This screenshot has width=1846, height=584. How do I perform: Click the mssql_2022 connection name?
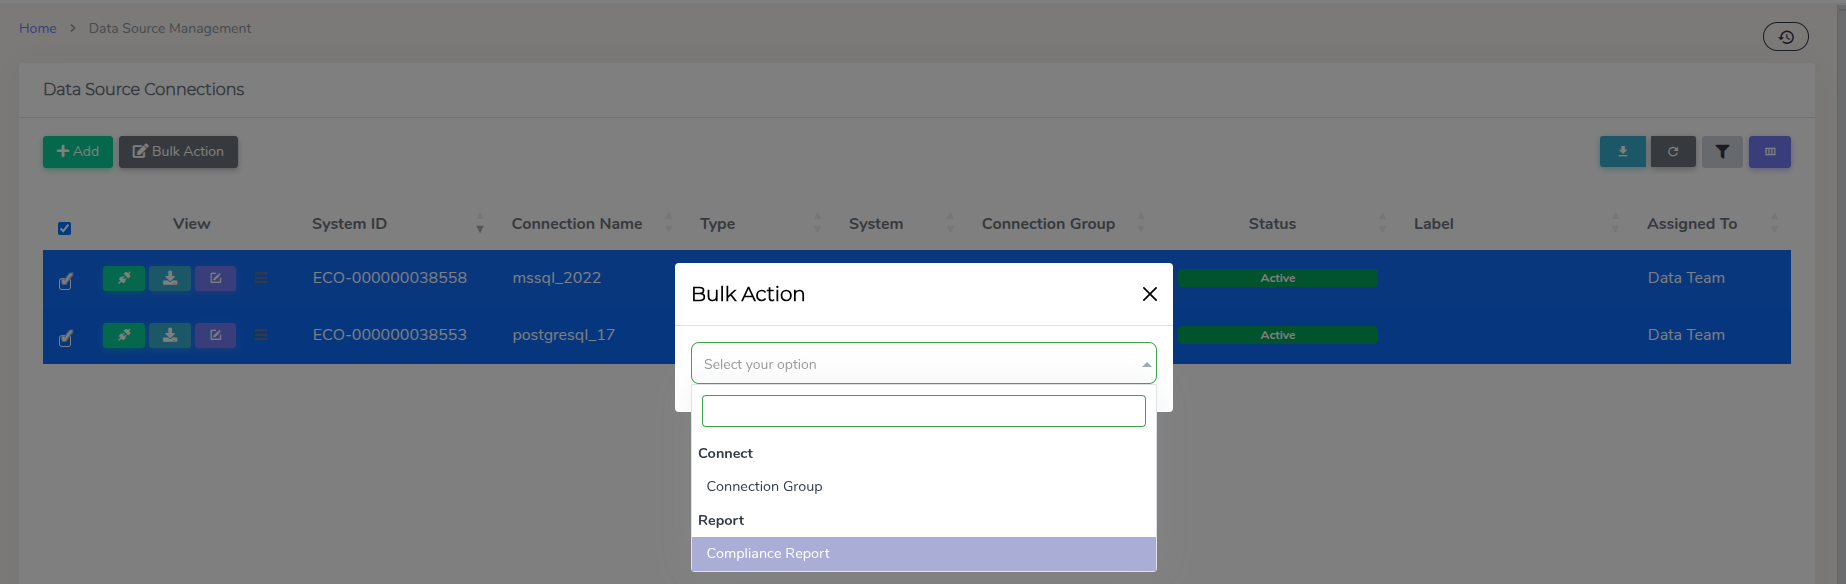(557, 278)
